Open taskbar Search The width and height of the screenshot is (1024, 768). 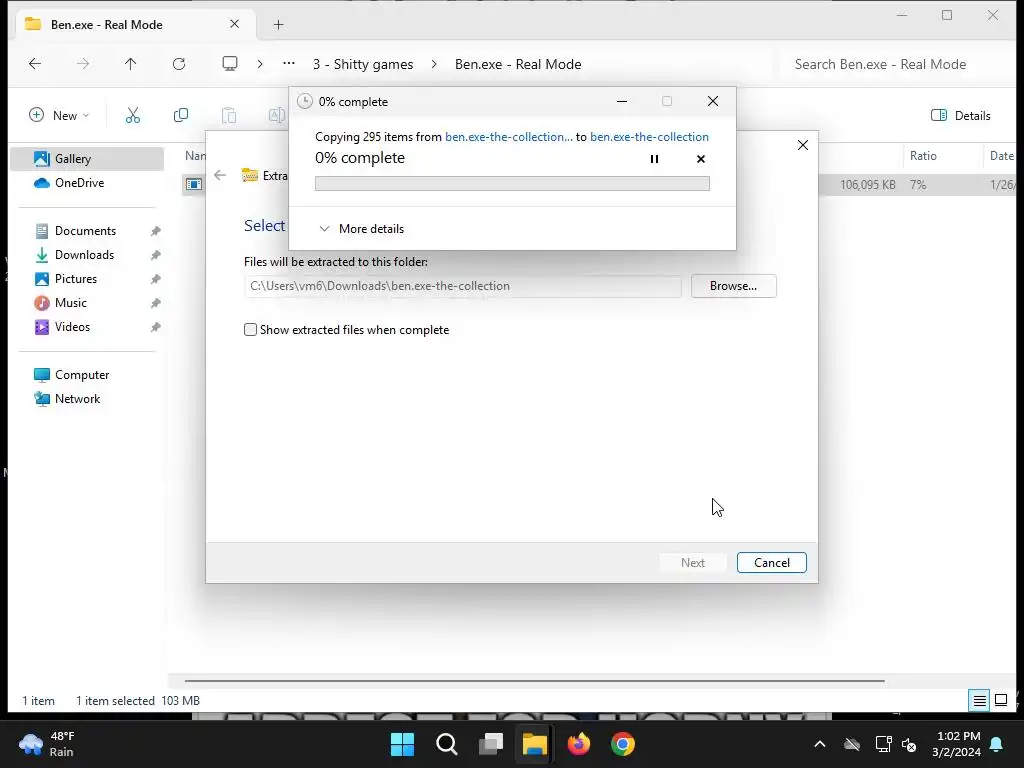pyautogui.click(x=447, y=744)
